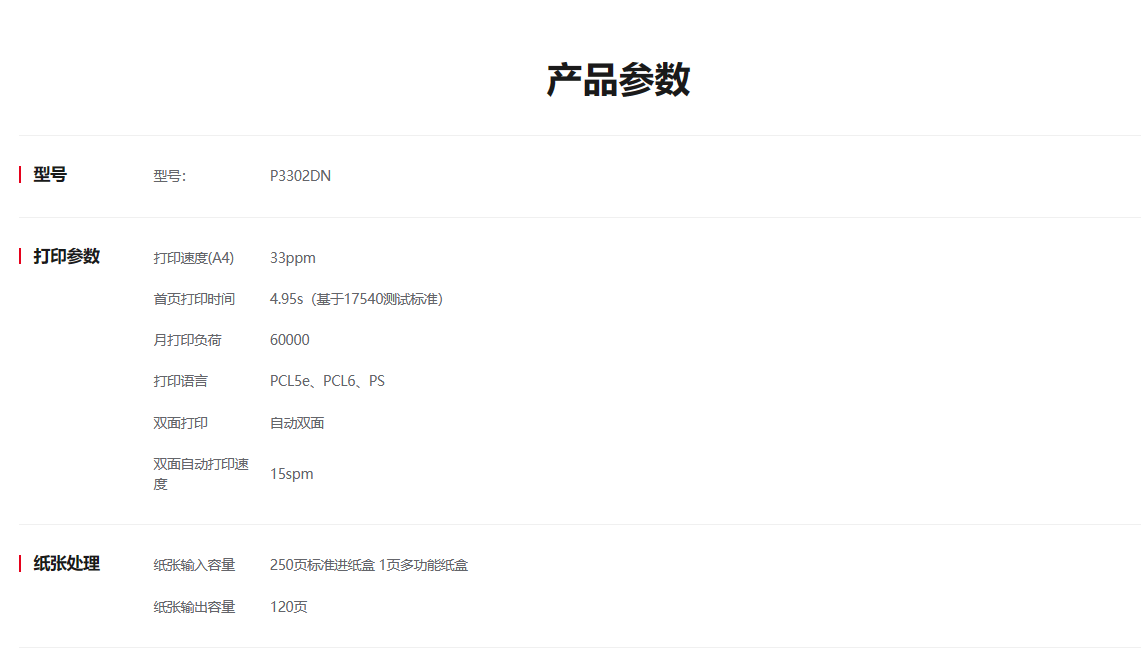Click the PCL5e、PCL6、PS value
Viewport: 1141px width, 652px height.
click(x=327, y=381)
